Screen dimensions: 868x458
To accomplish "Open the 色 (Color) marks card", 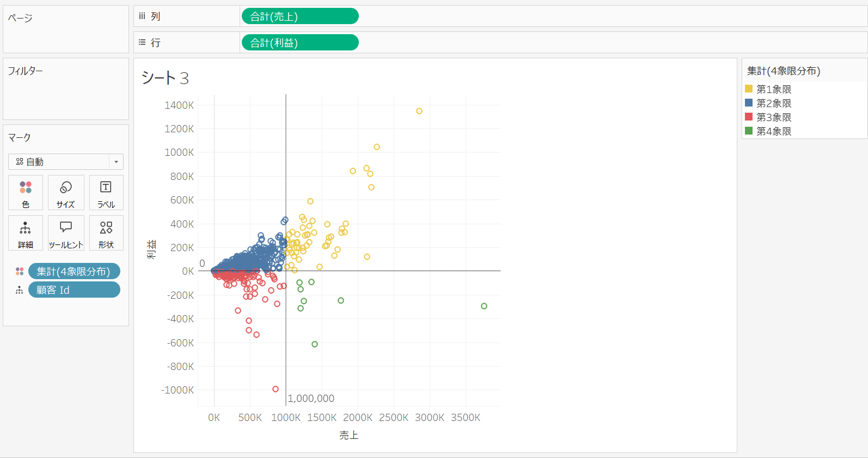I will [x=25, y=193].
